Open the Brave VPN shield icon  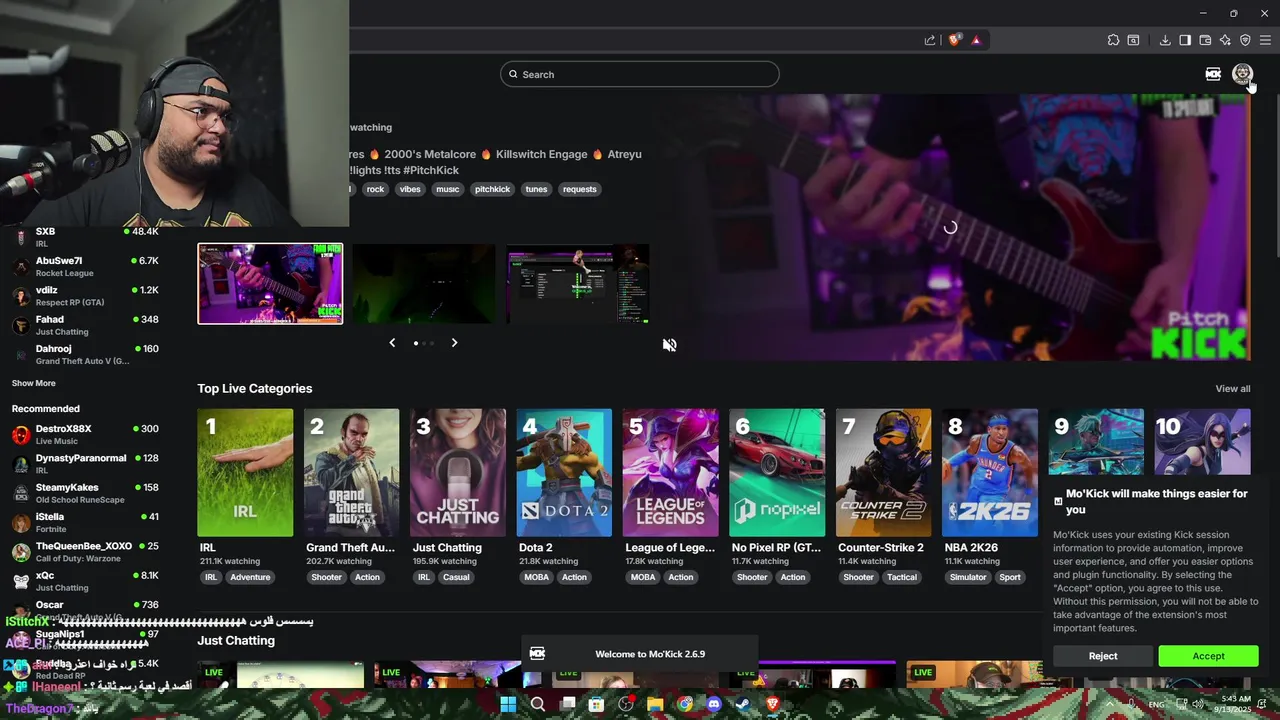pyautogui.click(x=1245, y=40)
